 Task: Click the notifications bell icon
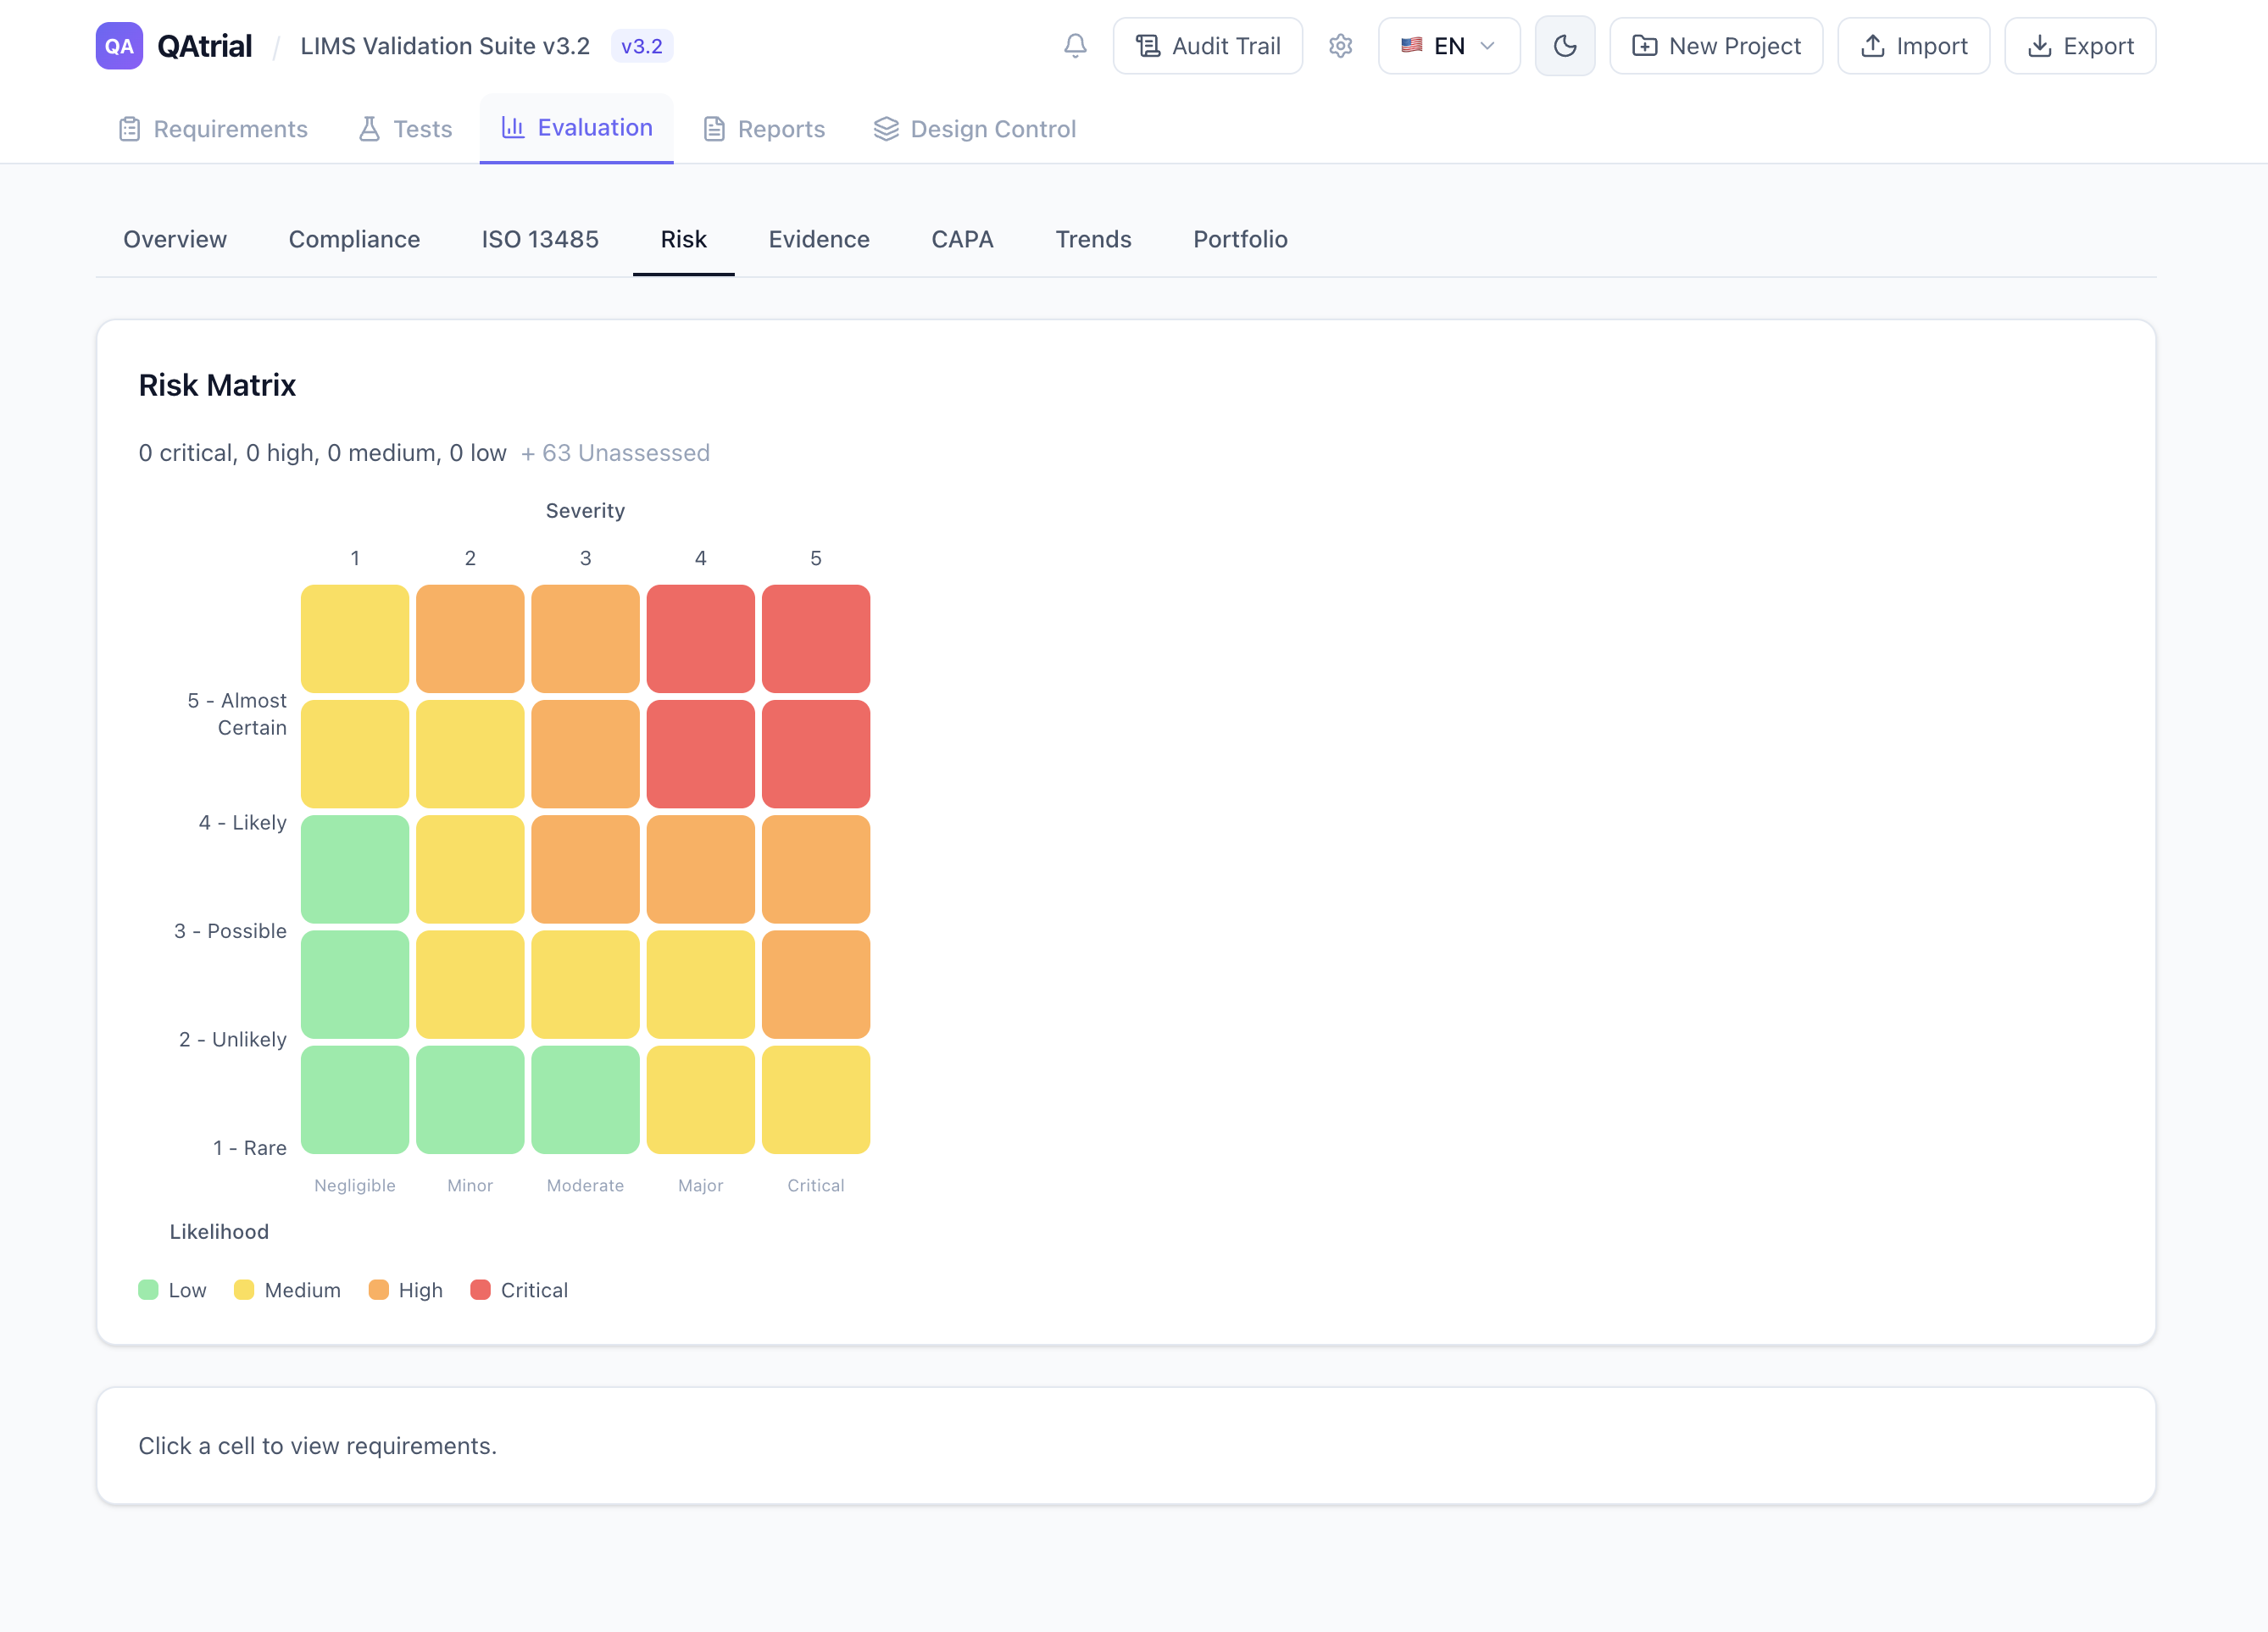(1075, 46)
